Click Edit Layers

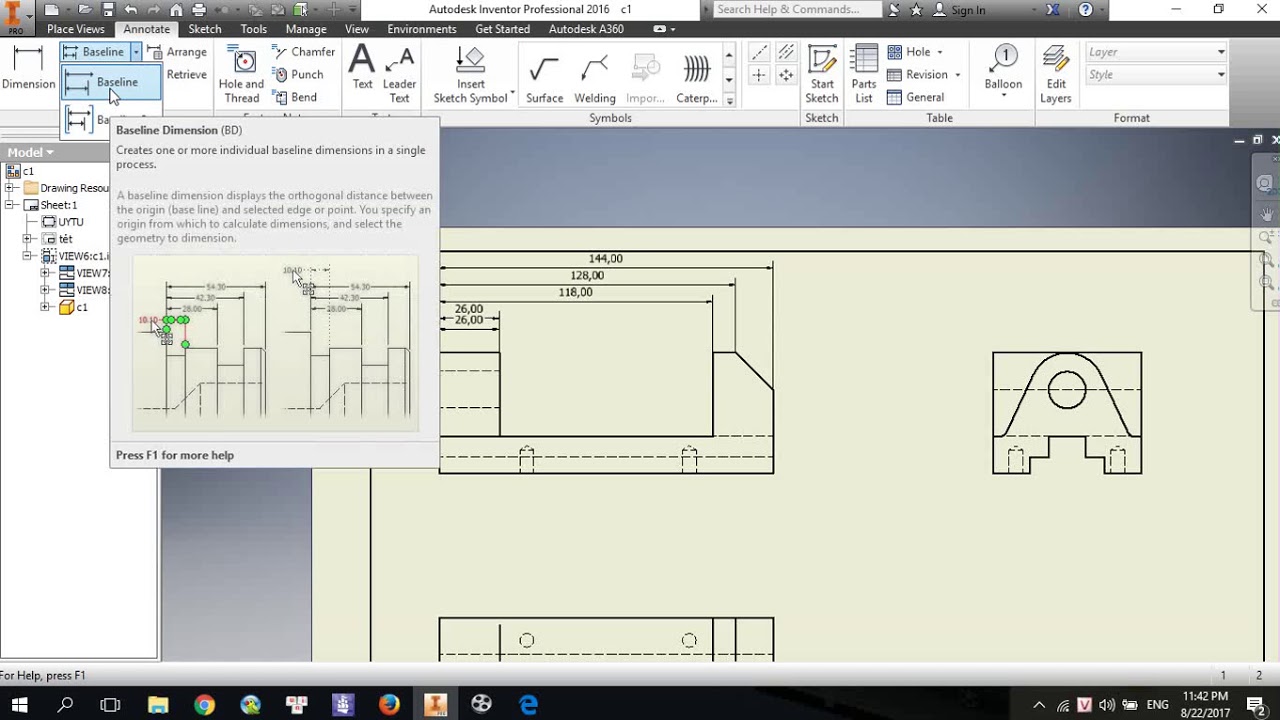pyautogui.click(x=1056, y=75)
